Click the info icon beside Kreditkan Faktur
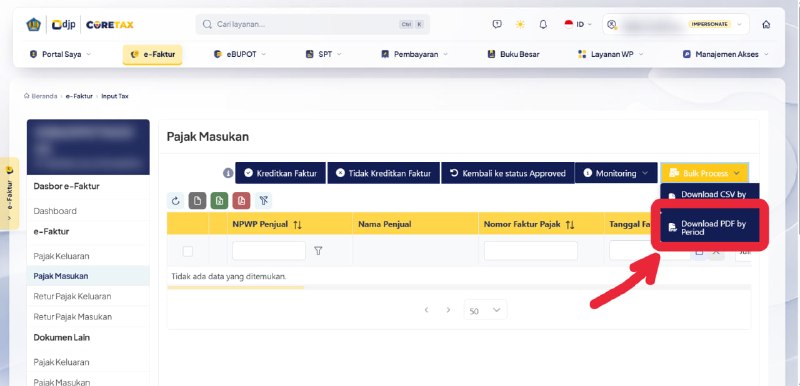This screenshot has width=800, height=386. click(x=228, y=173)
